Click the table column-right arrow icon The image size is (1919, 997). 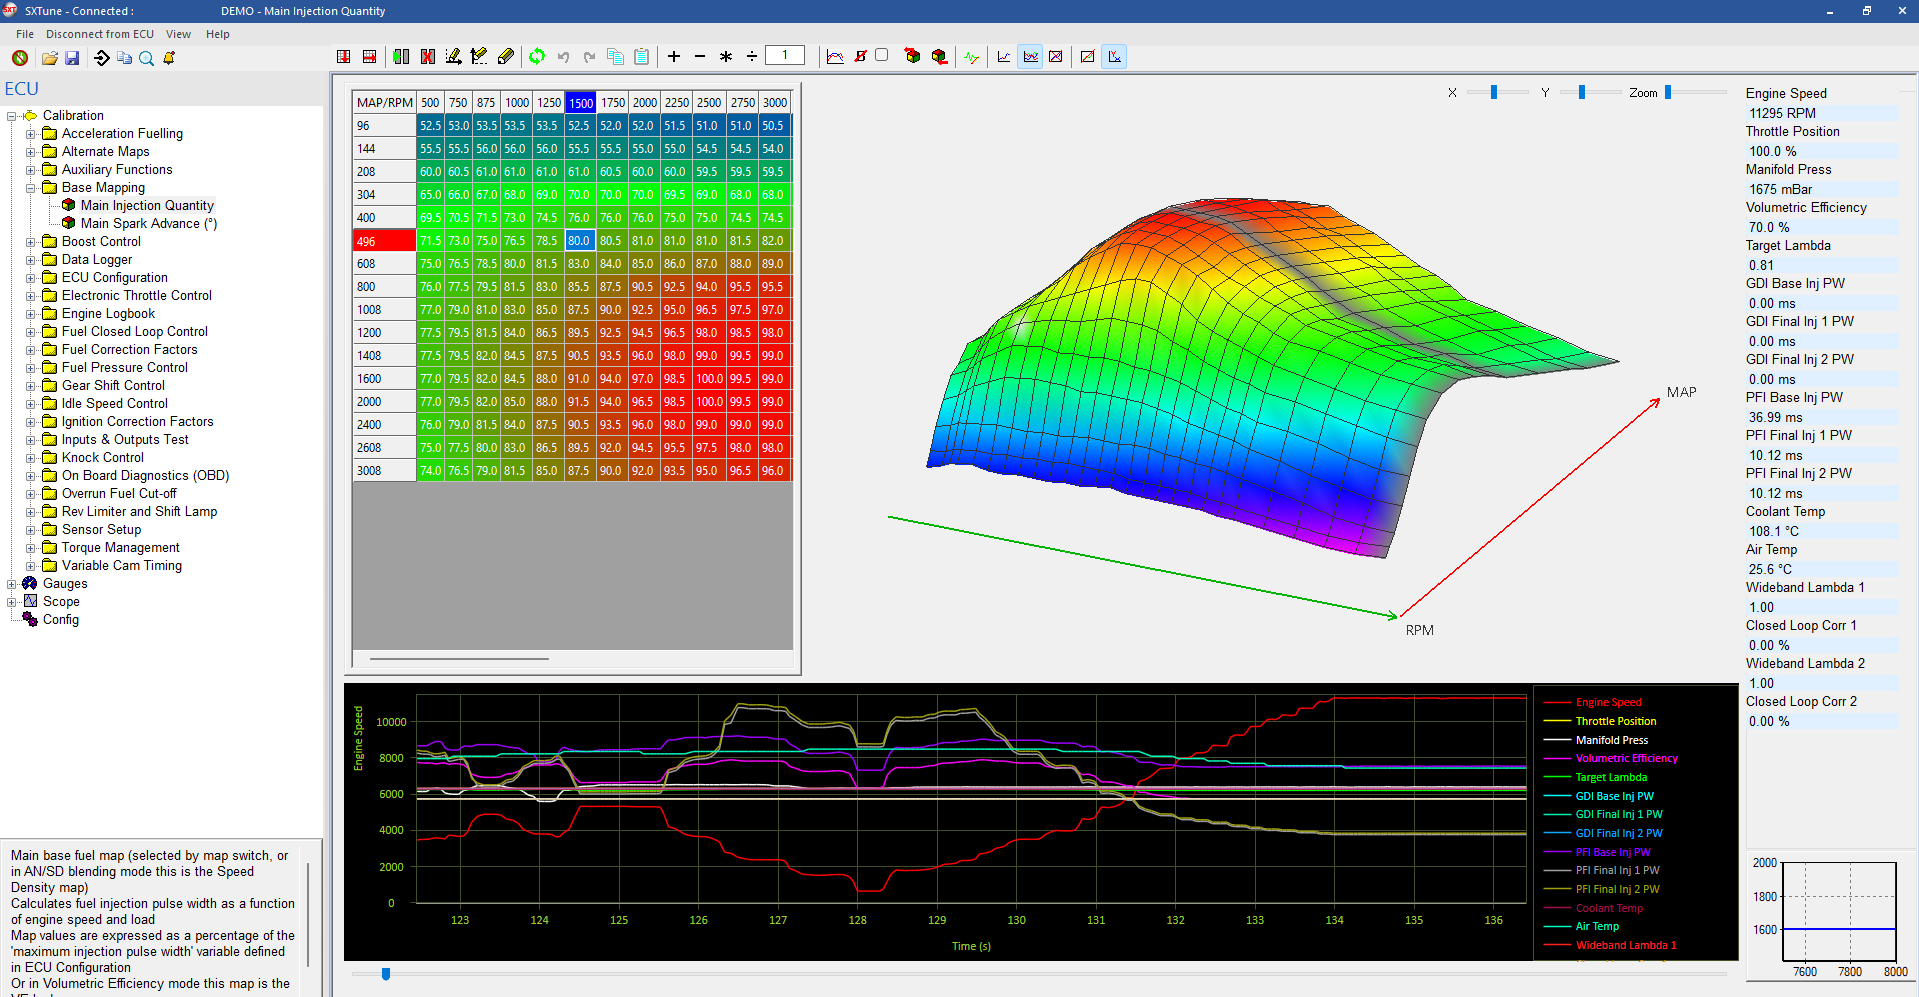click(x=369, y=57)
